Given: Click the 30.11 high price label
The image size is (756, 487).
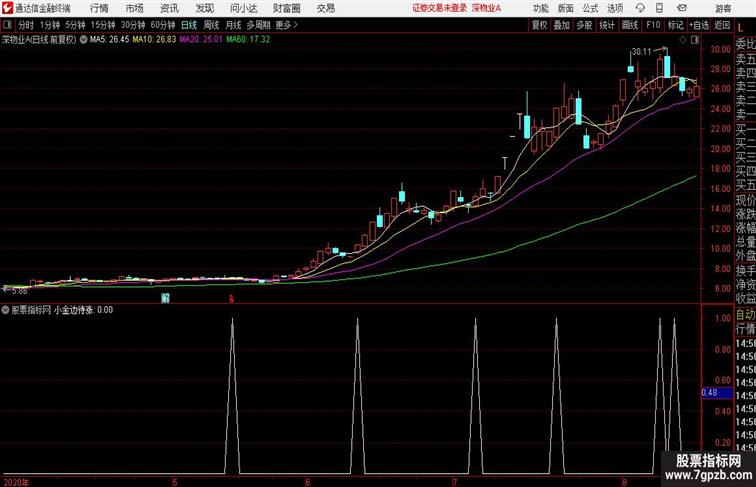Looking at the screenshot, I should pyautogui.click(x=641, y=52).
